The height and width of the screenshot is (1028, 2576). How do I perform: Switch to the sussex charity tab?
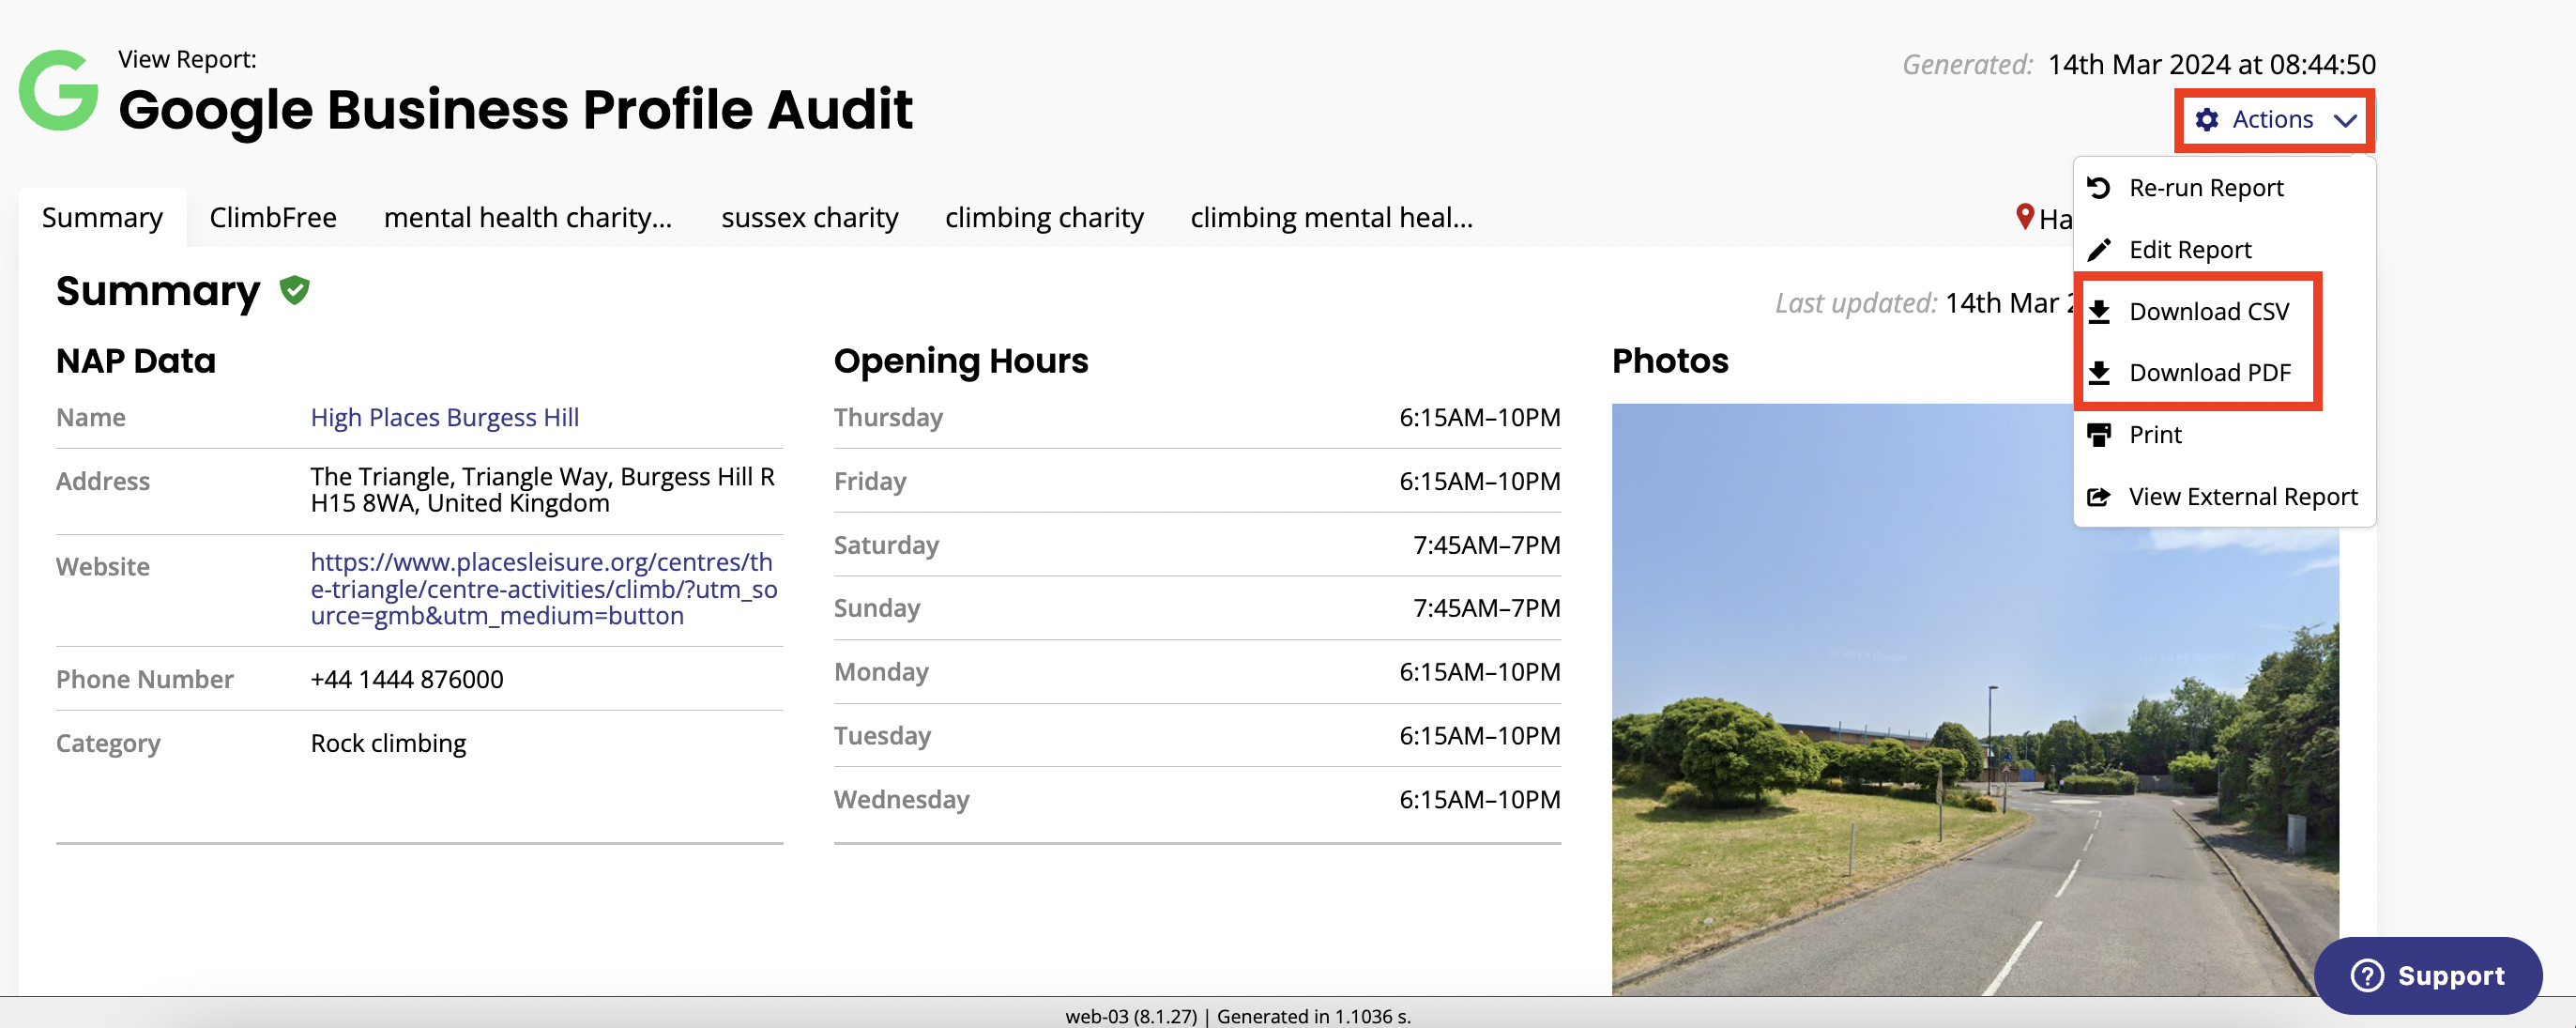click(810, 218)
